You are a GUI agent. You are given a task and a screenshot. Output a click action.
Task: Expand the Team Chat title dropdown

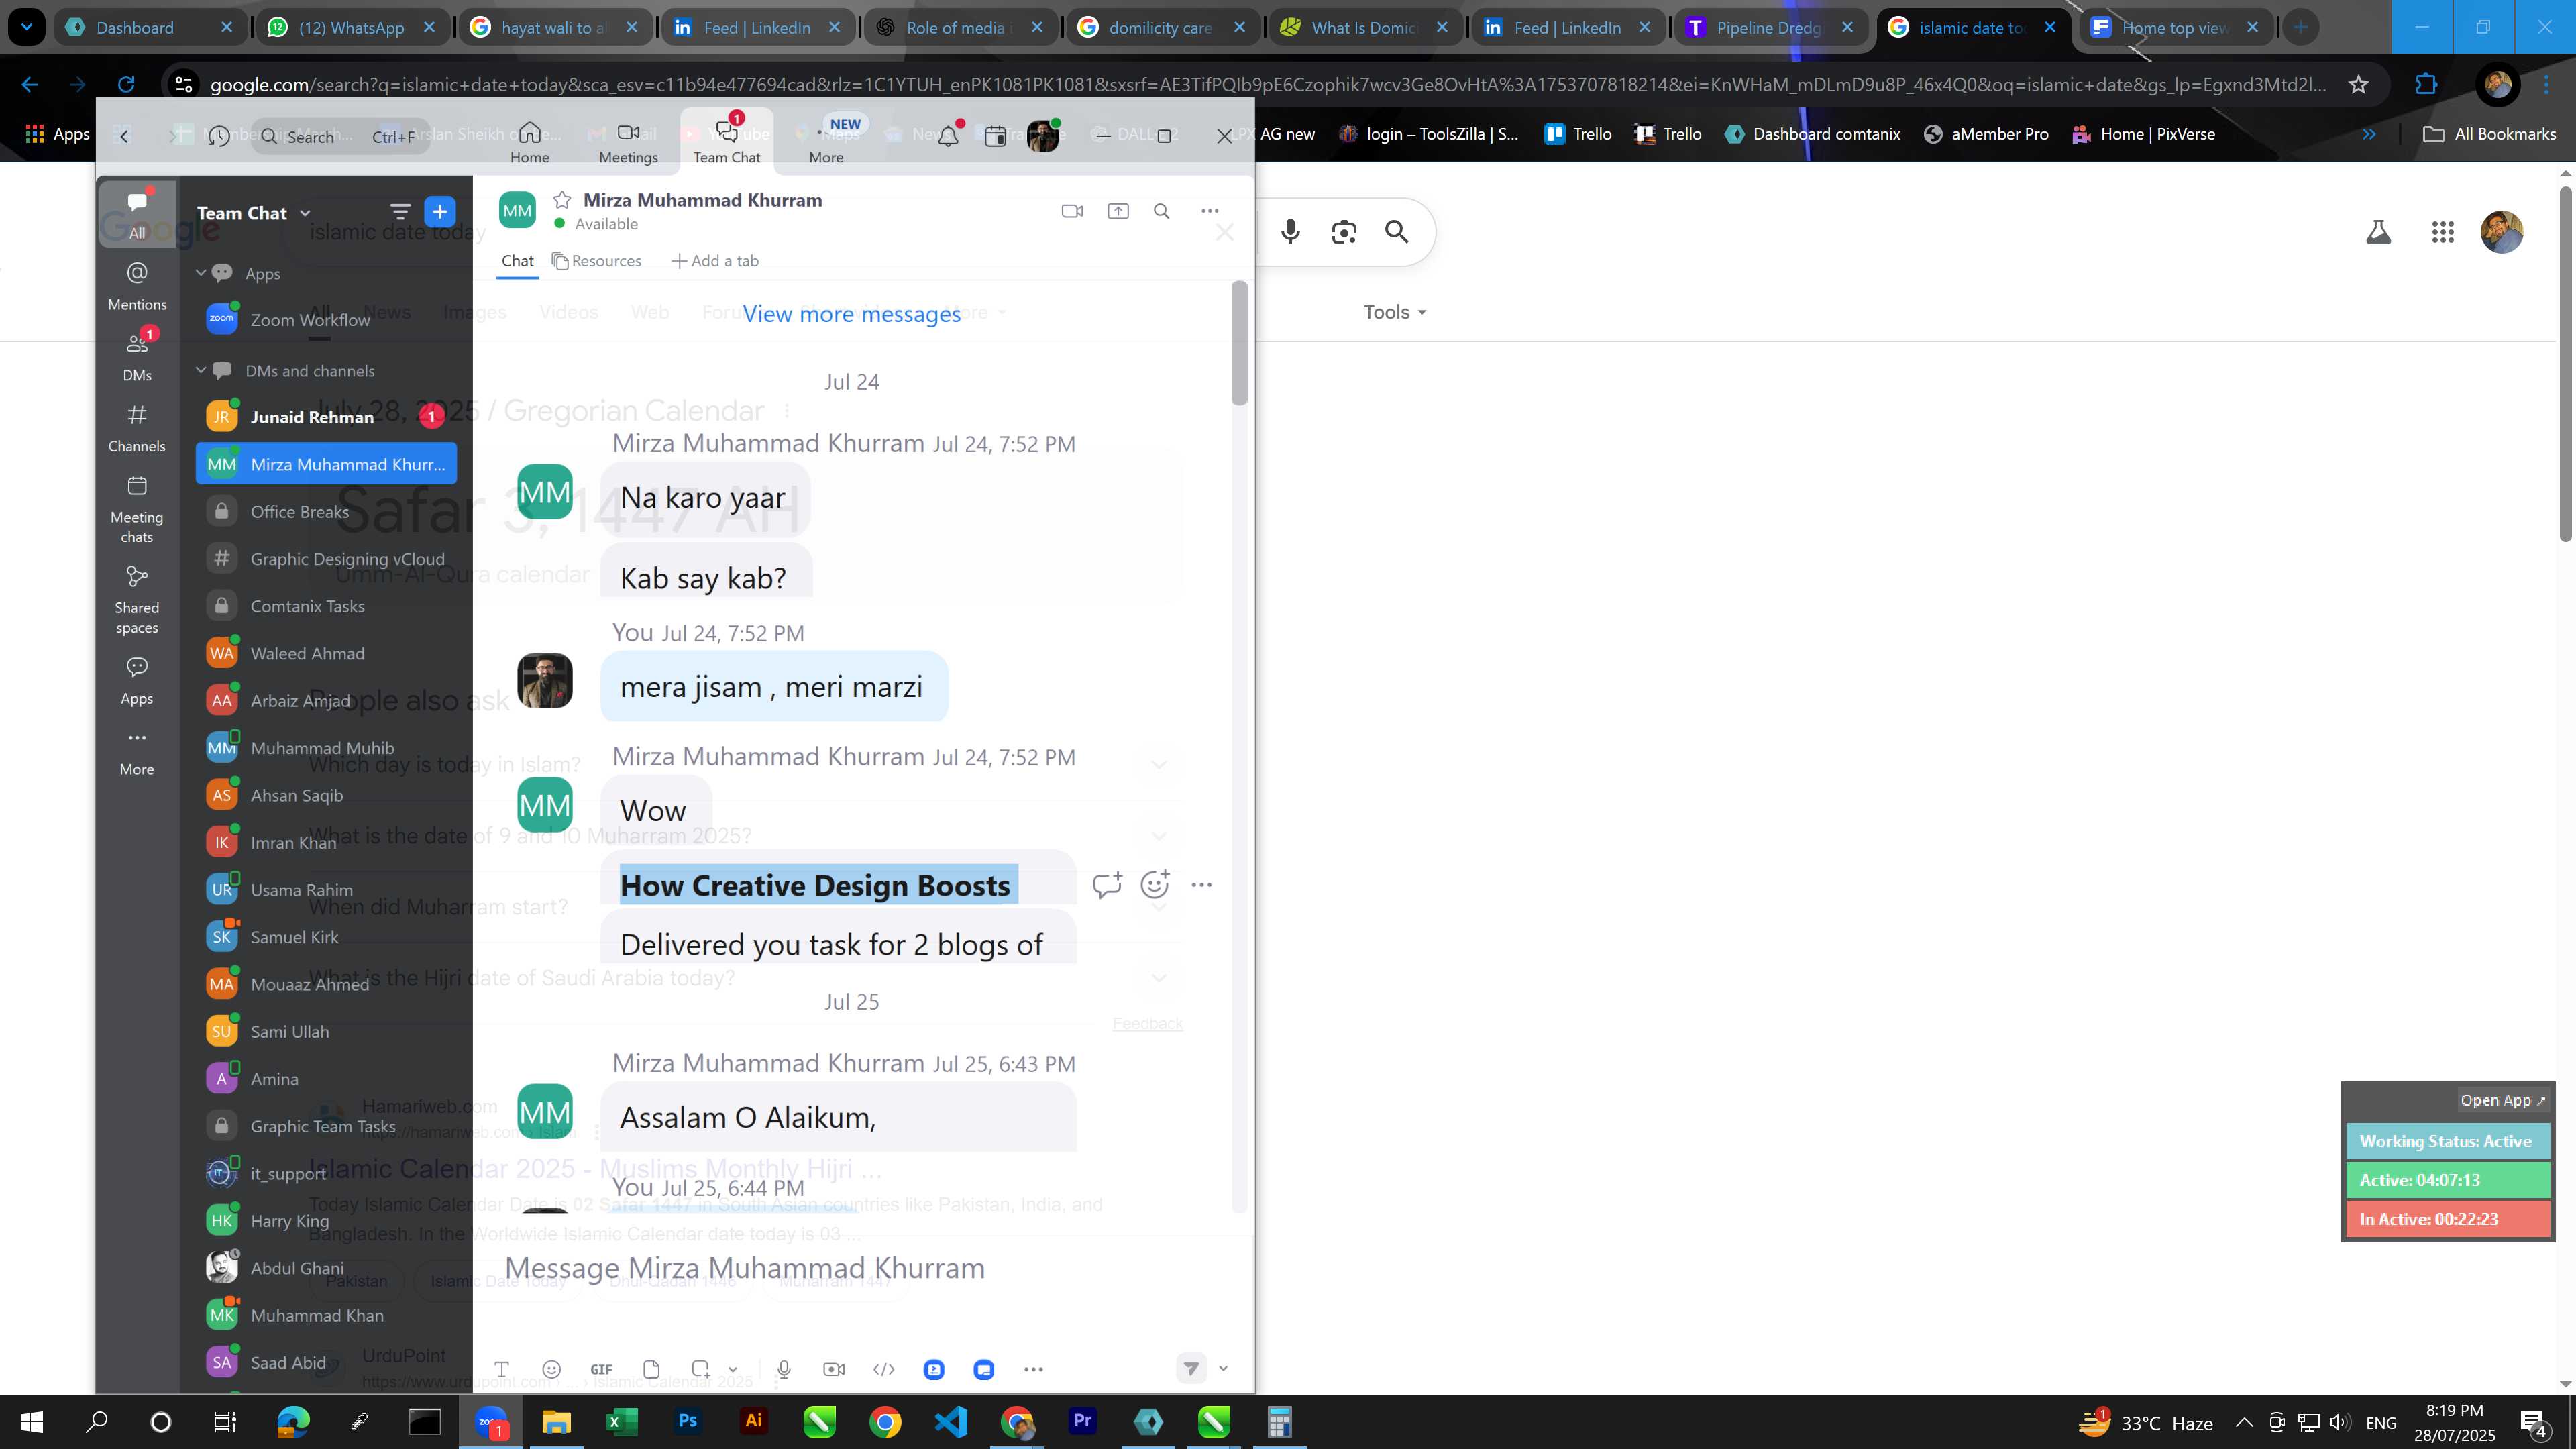[x=305, y=213]
